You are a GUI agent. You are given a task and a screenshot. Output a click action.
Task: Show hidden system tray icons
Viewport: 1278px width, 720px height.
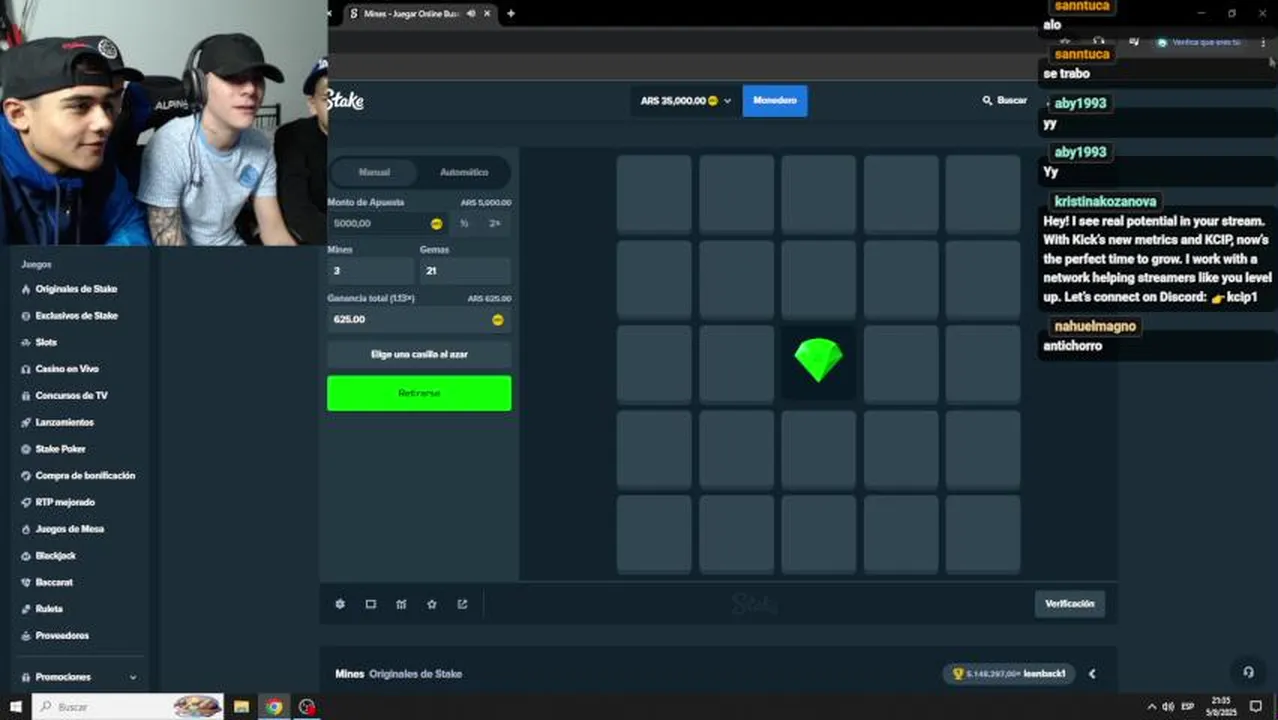[1151, 707]
